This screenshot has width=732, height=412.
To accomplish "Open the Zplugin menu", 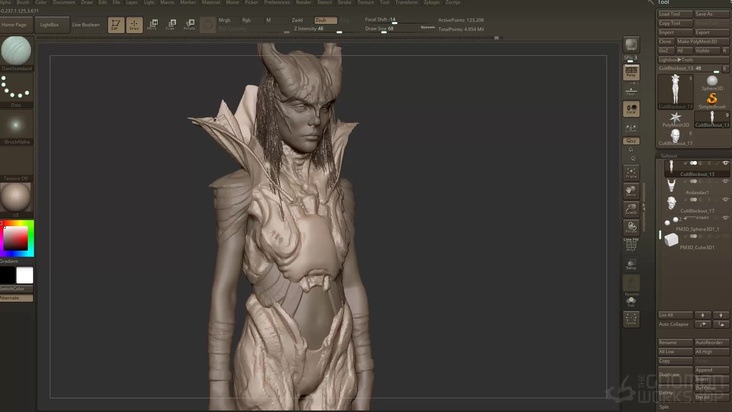I will (x=431, y=2).
